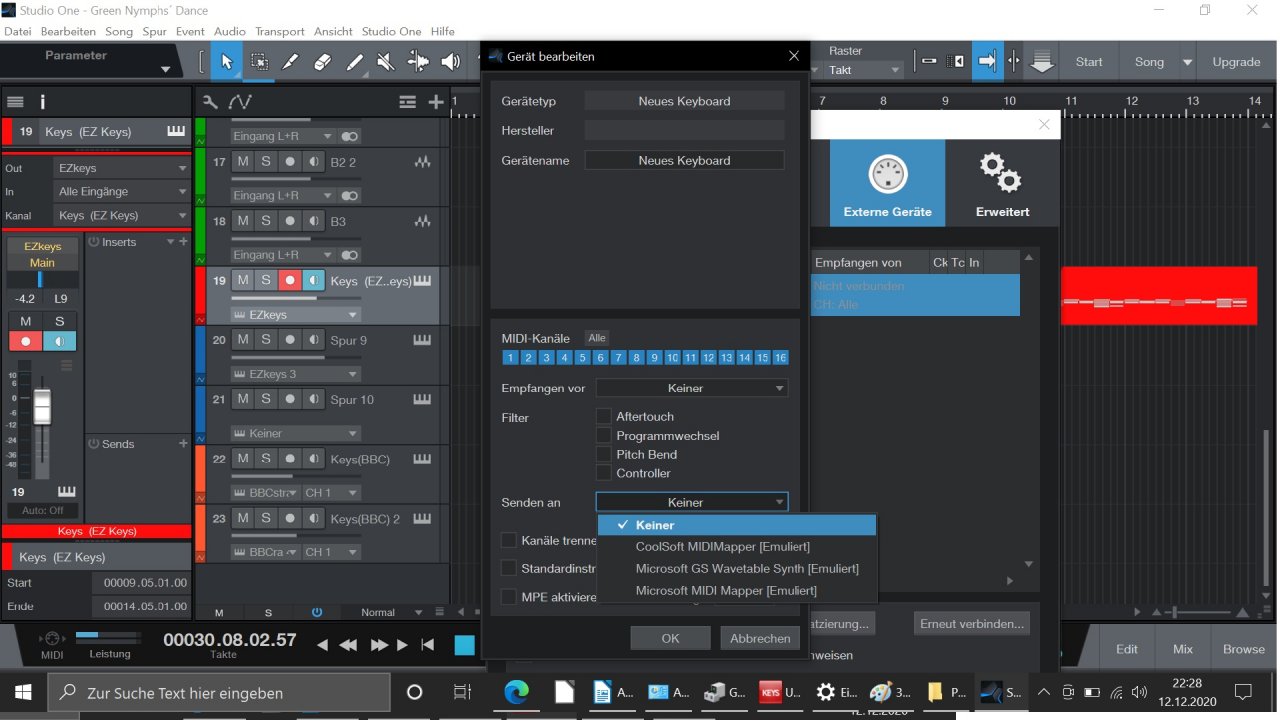Enable the Controller filter checkbox

[x=604, y=473]
